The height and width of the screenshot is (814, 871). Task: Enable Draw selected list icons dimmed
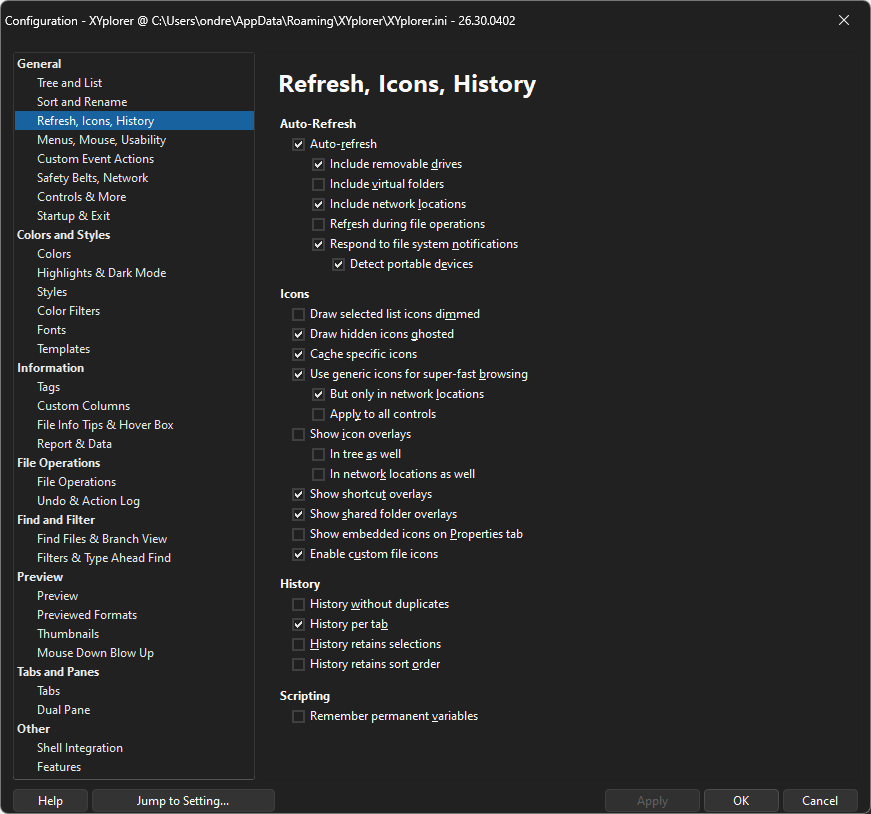point(298,314)
